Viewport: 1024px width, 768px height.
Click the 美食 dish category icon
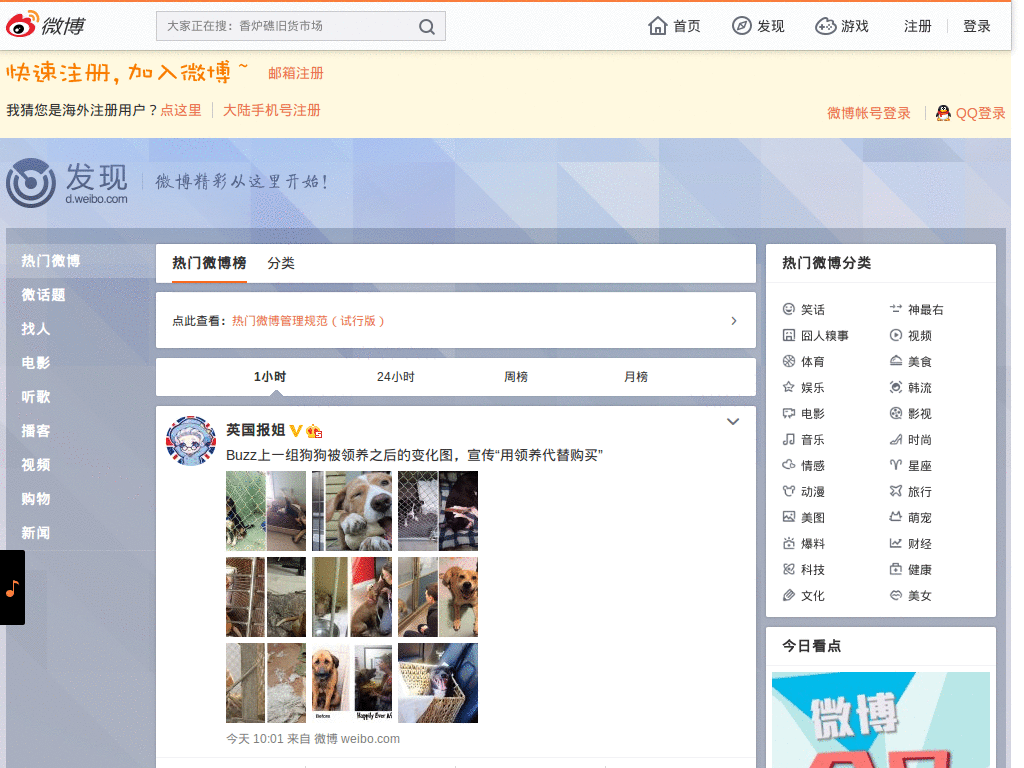895,361
